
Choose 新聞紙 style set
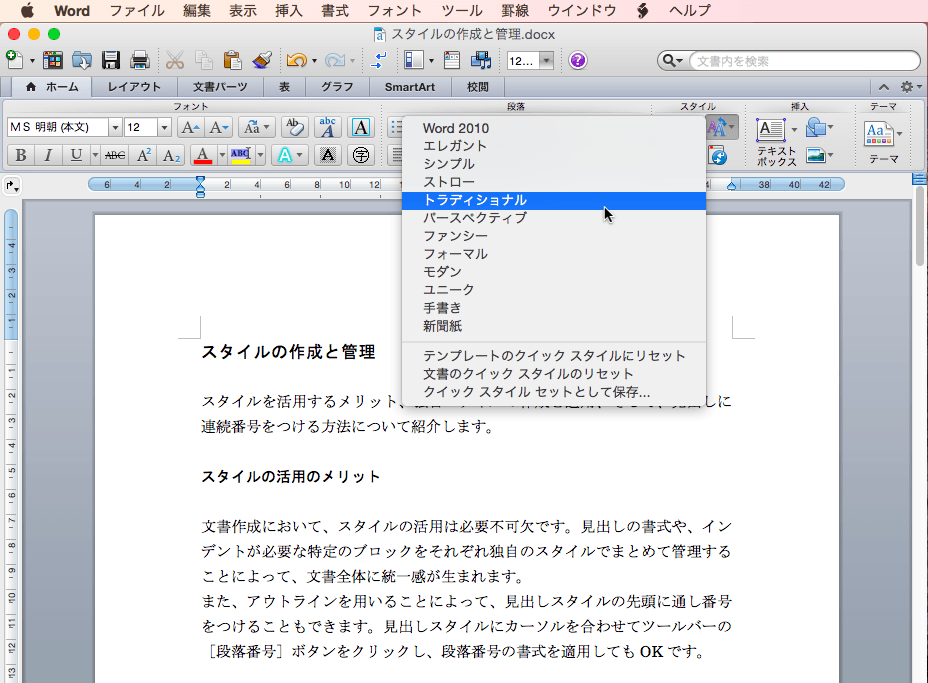[x=553, y=326]
